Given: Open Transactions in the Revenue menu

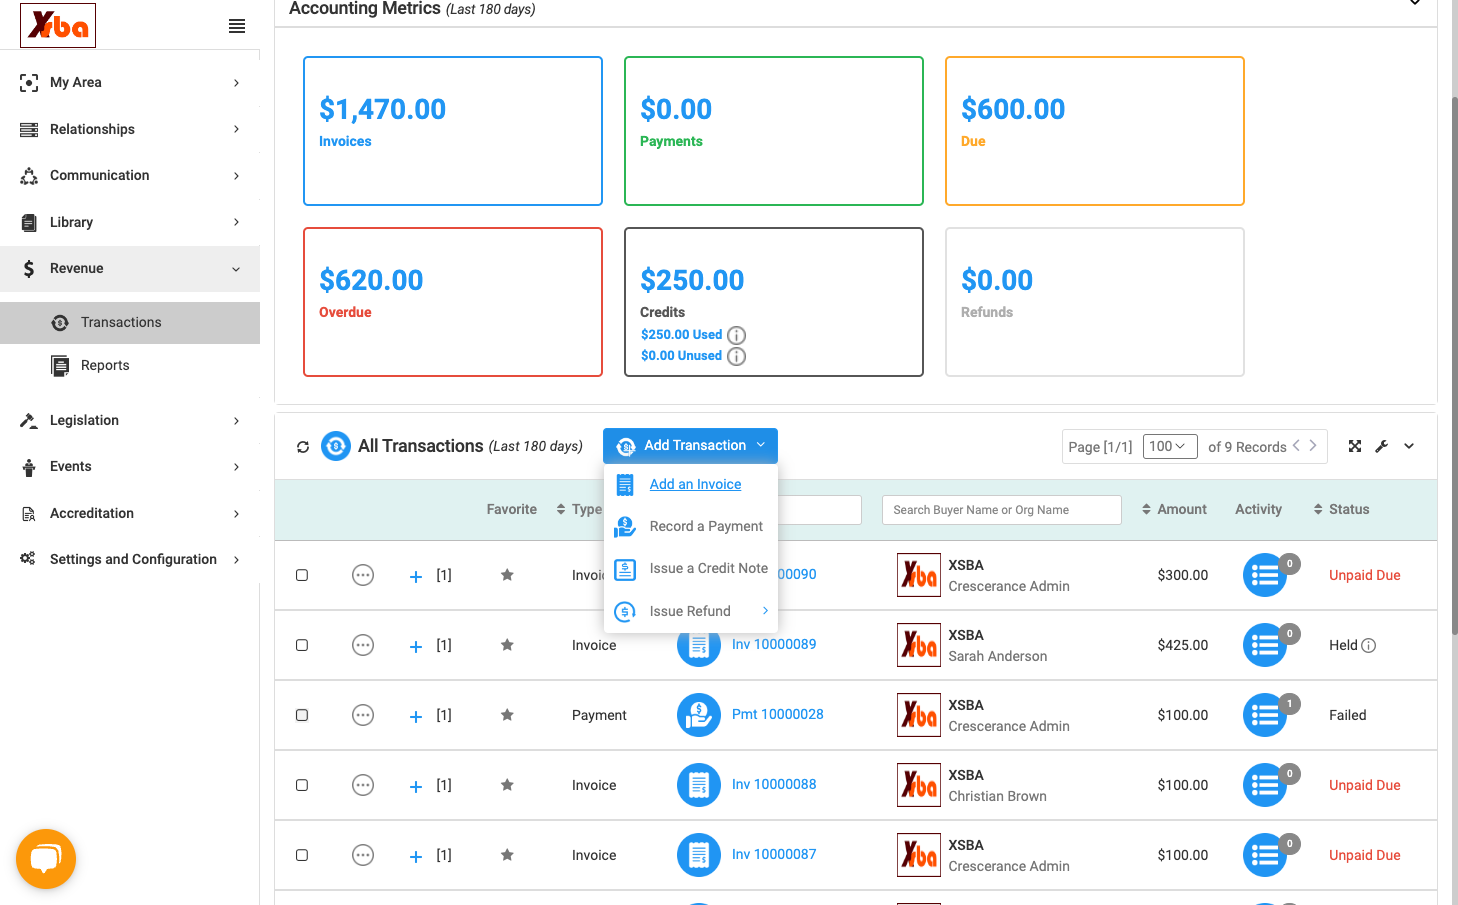Looking at the screenshot, I should (x=130, y=322).
